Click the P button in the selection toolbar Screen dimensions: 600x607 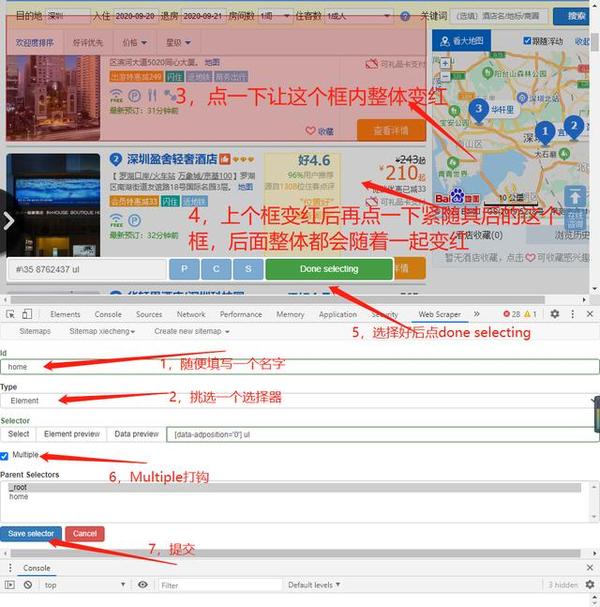click(184, 269)
